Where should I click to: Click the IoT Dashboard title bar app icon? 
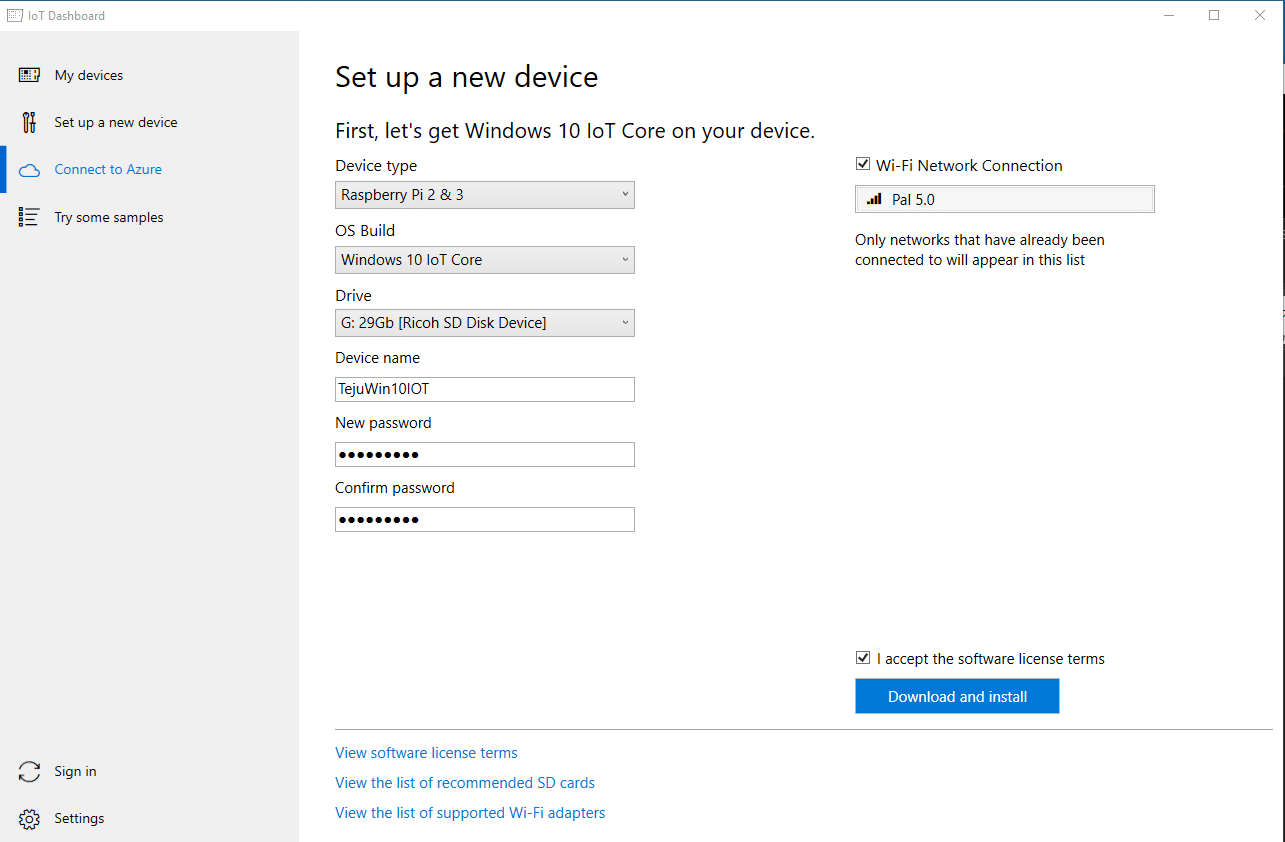pyautogui.click(x=15, y=15)
